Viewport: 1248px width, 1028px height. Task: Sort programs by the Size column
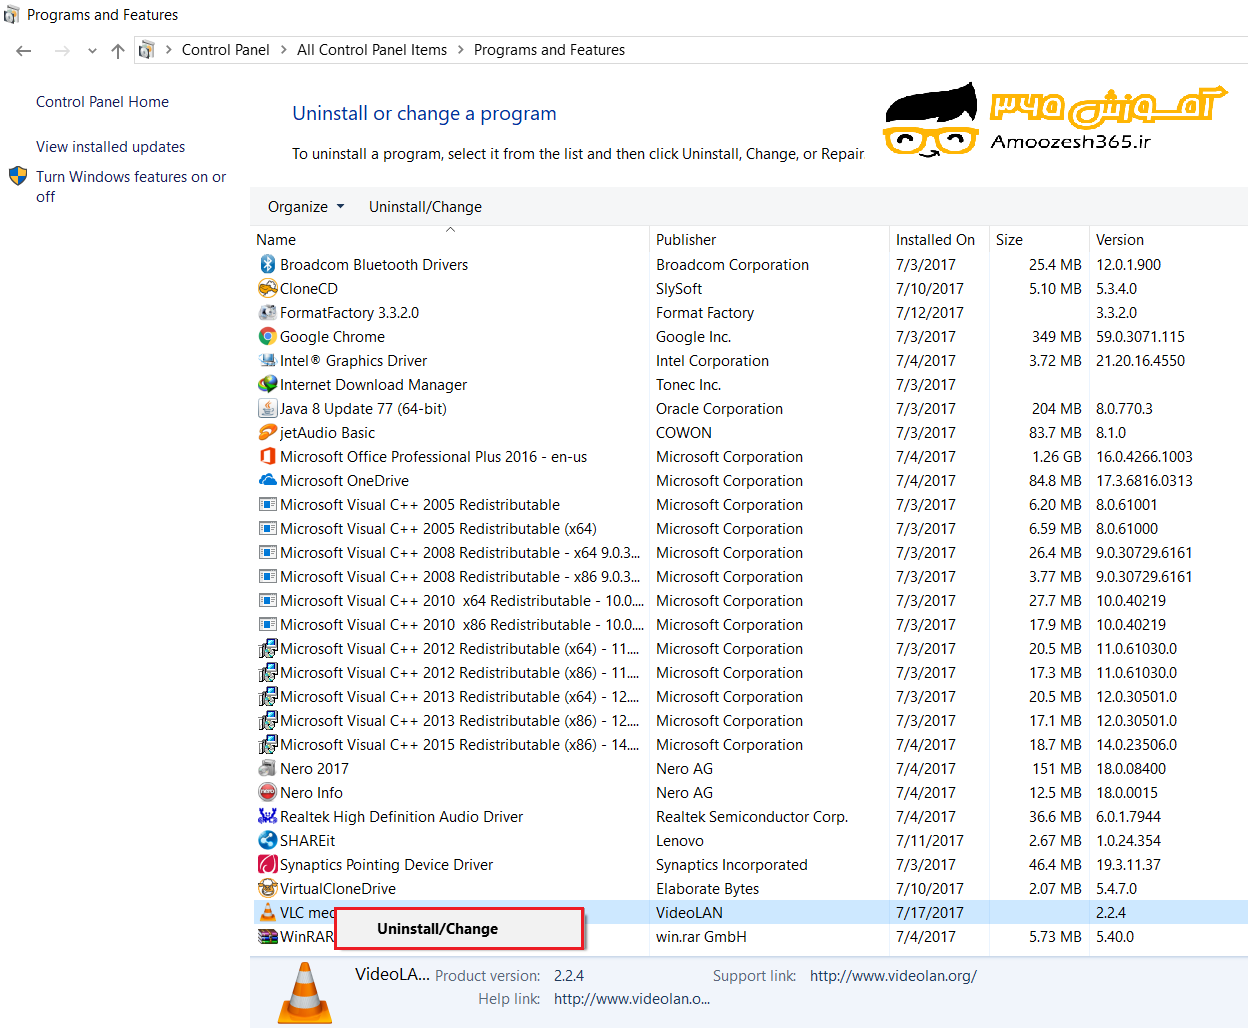[x=1009, y=240]
